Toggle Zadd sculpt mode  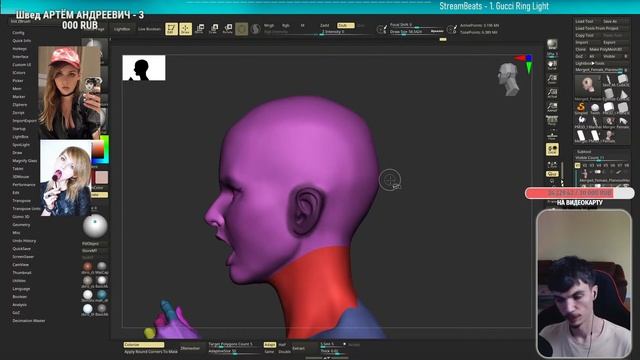tap(324, 25)
